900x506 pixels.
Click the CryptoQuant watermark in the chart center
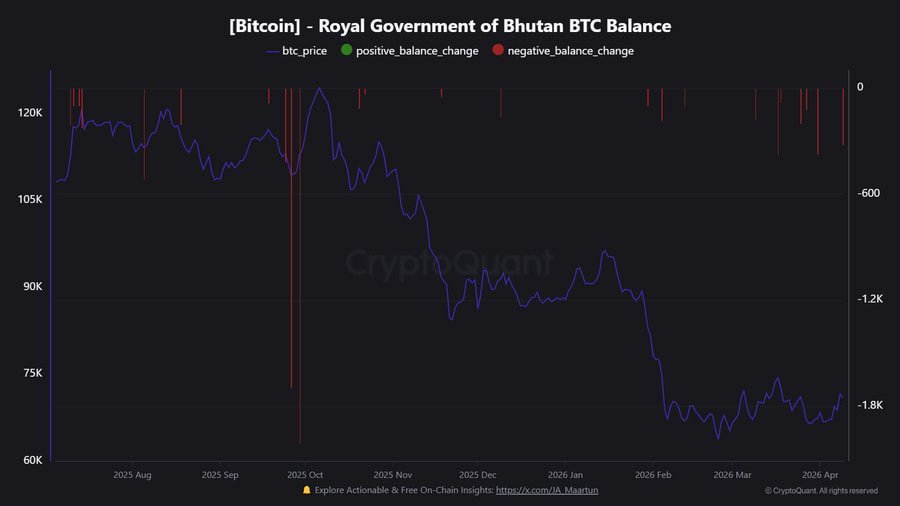(x=449, y=263)
